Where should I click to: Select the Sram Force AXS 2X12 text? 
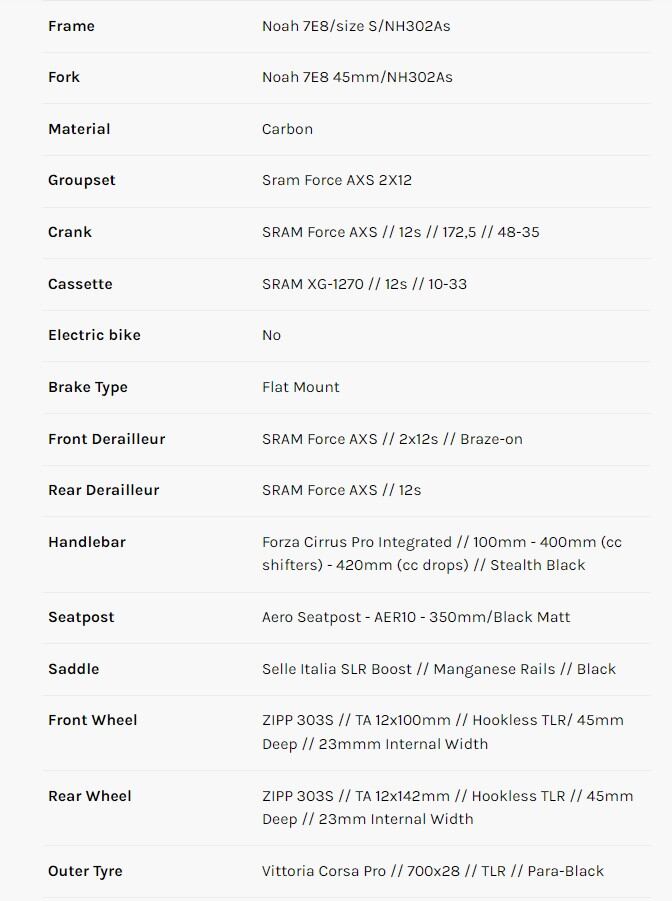(336, 180)
